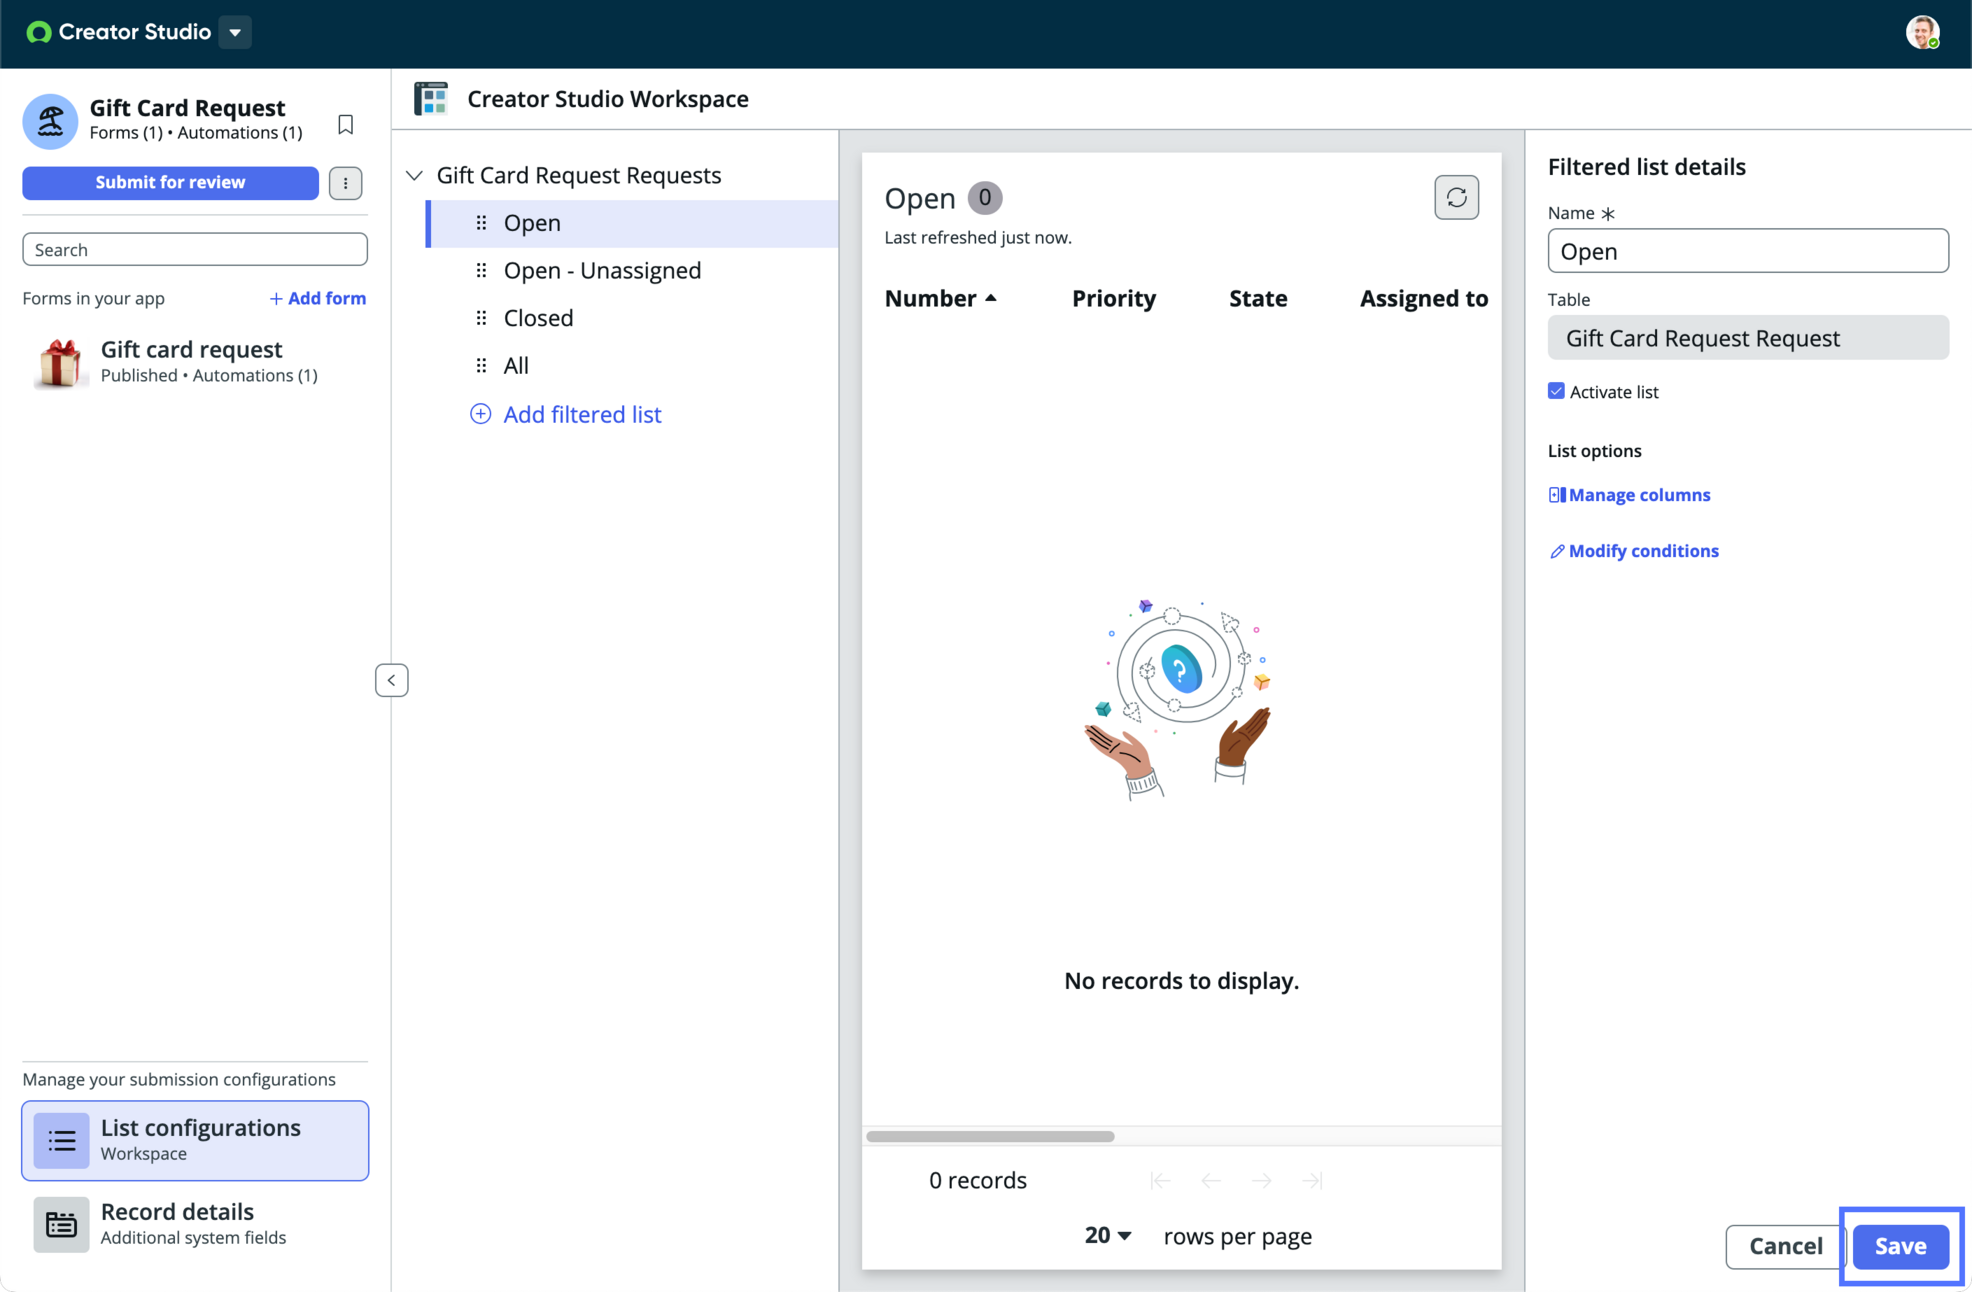Click the Name field containing Open
The width and height of the screenshot is (1972, 1292).
1748,251
